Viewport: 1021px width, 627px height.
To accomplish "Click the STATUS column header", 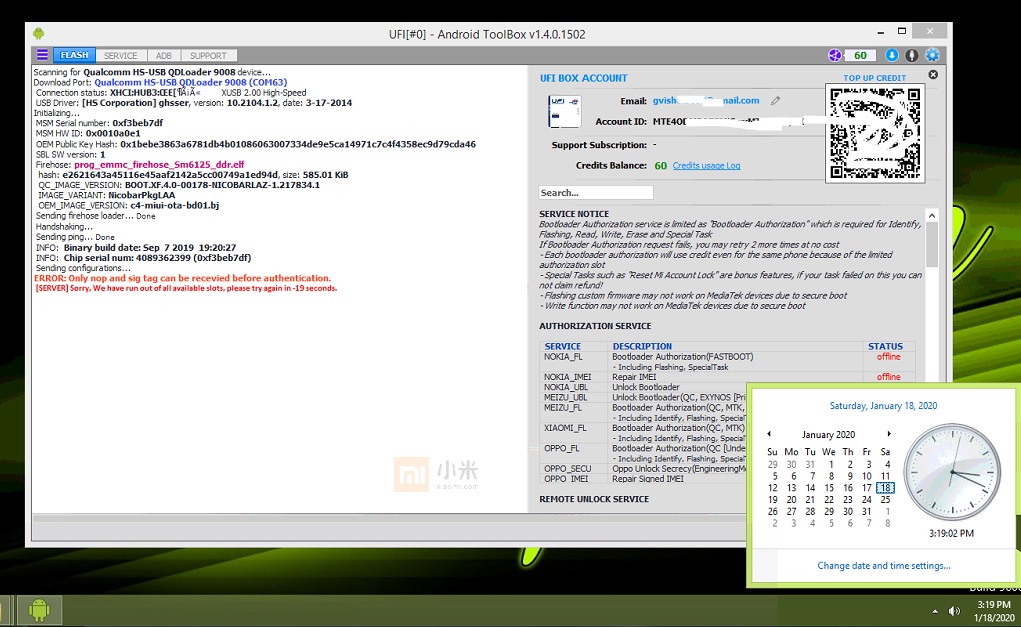I will 886,346.
